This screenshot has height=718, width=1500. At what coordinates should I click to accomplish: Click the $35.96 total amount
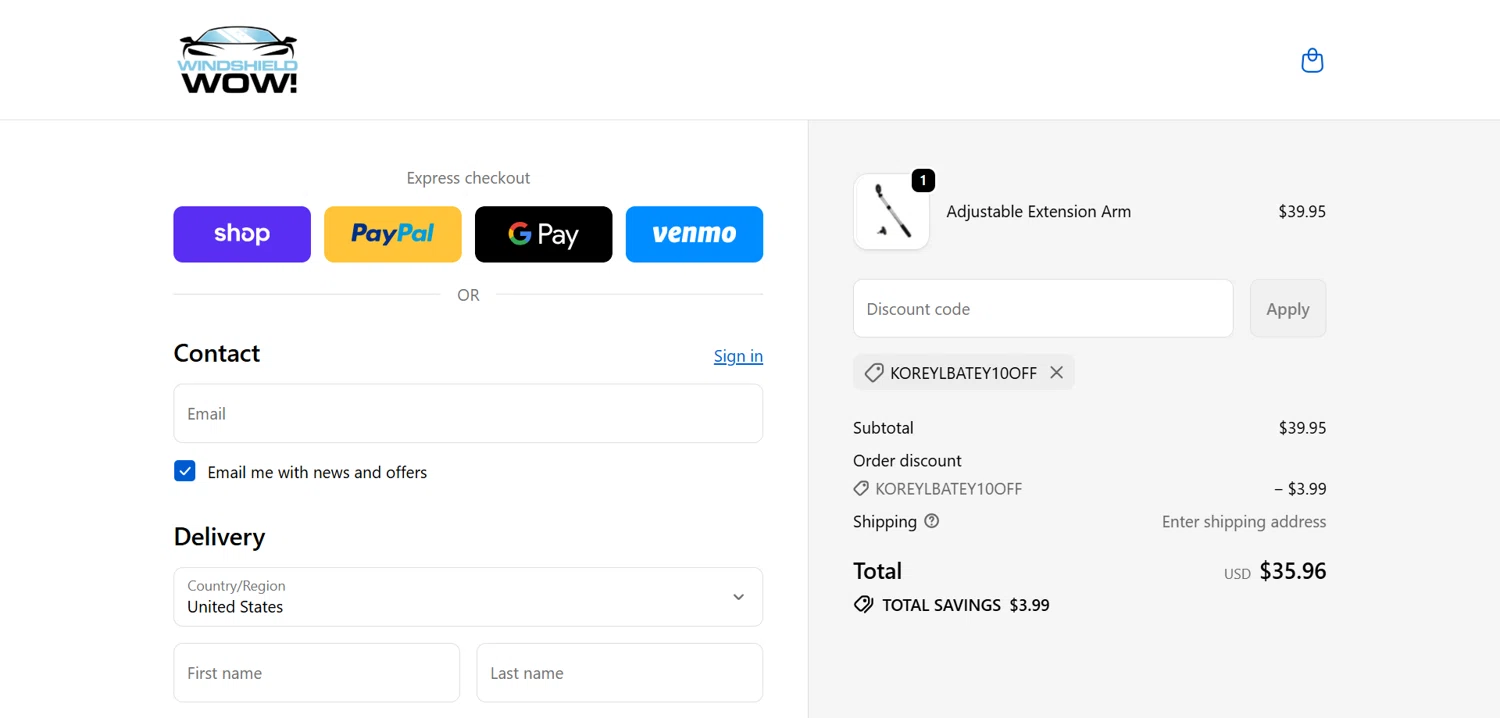(x=1293, y=571)
